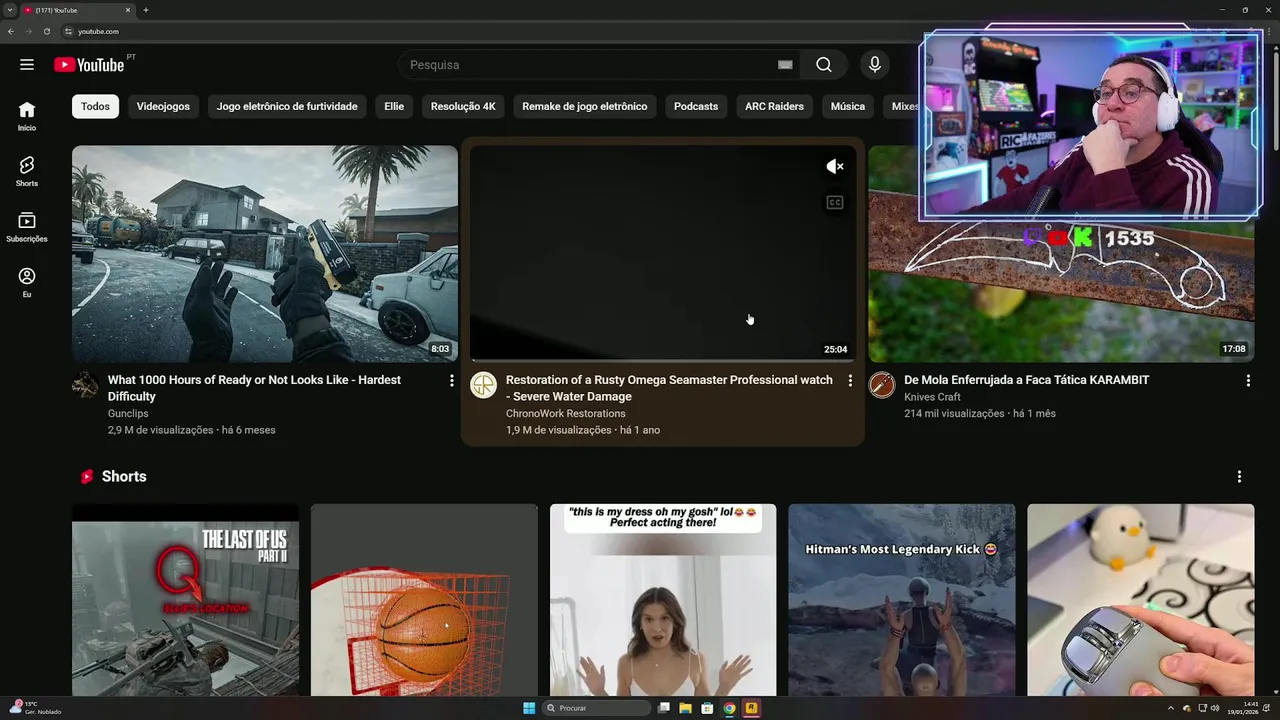1280x720 pixels.
Task: Open the Last of Us Part II short
Action: [185, 600]
